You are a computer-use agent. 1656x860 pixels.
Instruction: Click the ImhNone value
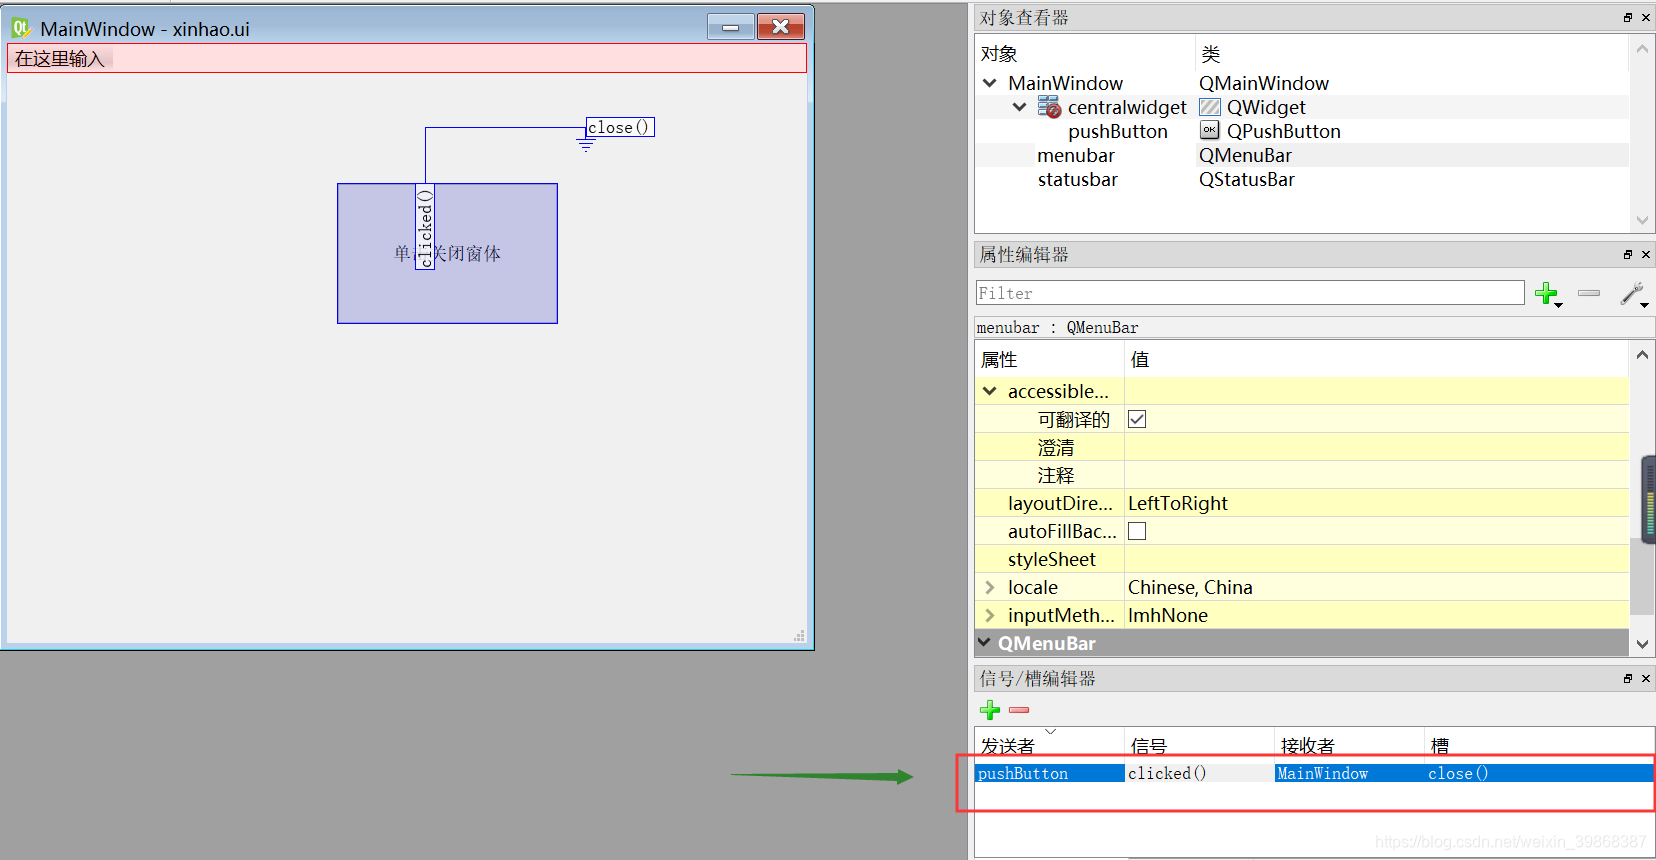point(1168,615)
